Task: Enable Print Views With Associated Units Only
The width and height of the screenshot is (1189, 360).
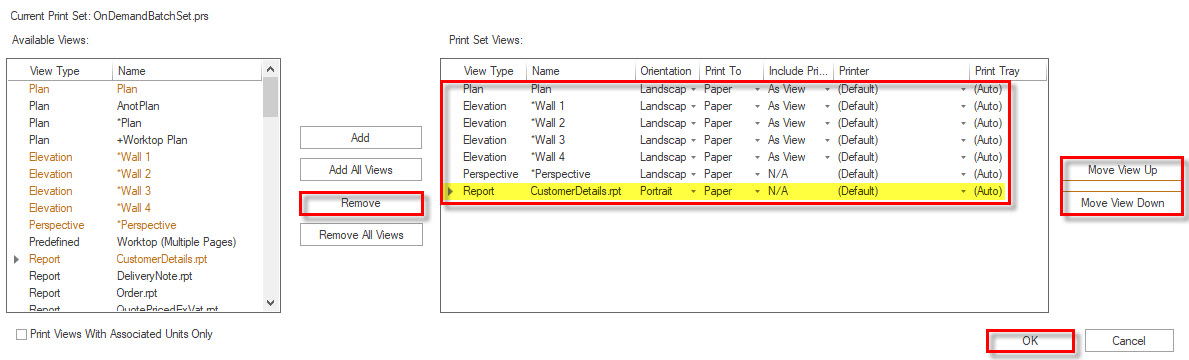Action: (22, 333)
